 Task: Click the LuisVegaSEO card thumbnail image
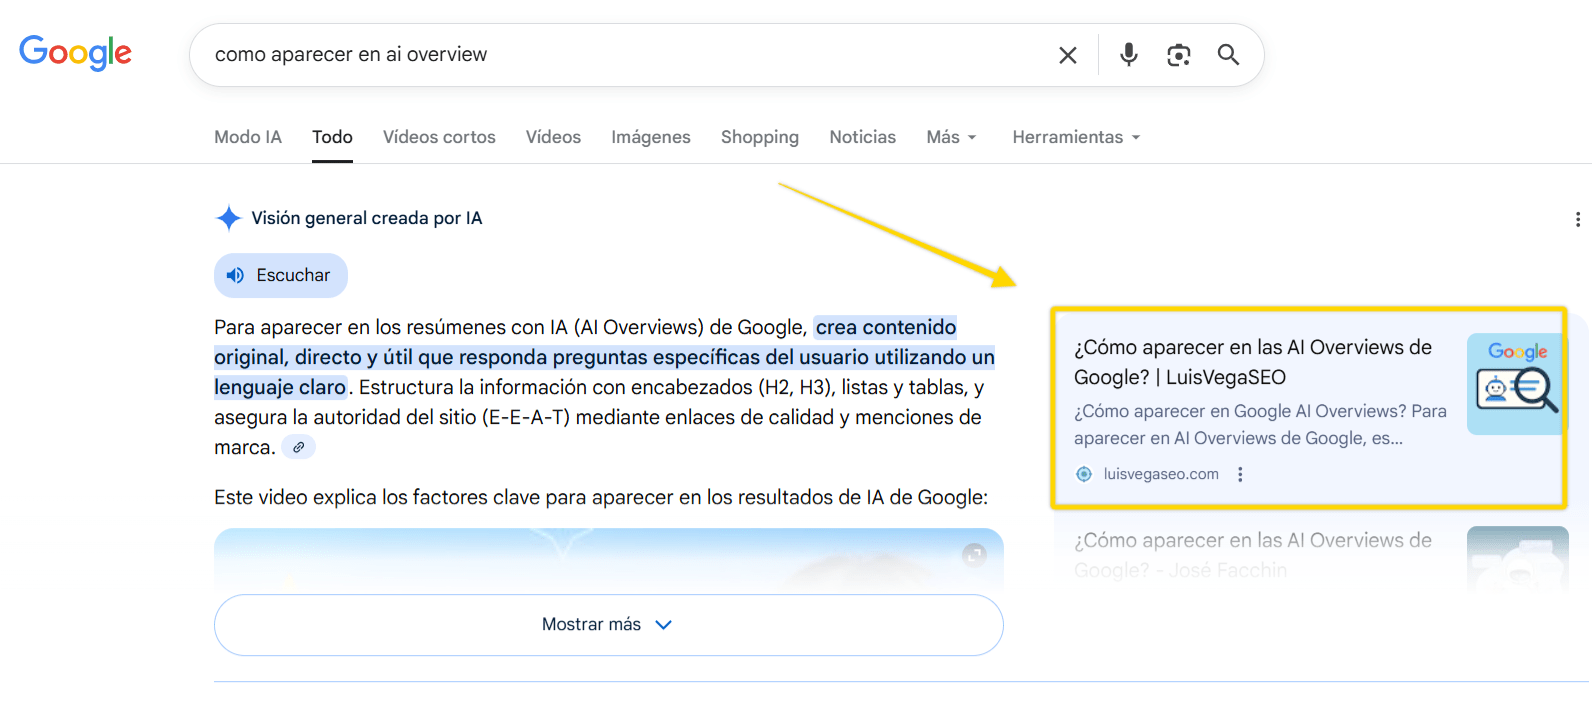coord(1517,384)
